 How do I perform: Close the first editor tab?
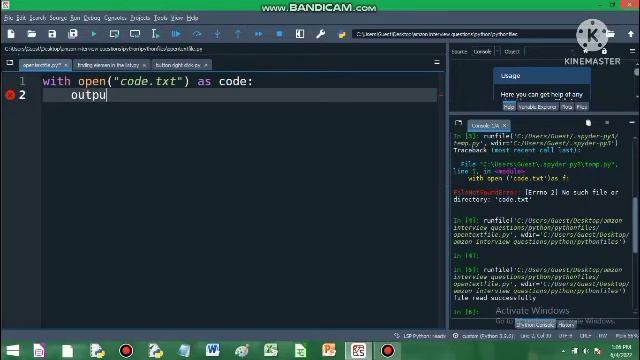click(66, 65)
